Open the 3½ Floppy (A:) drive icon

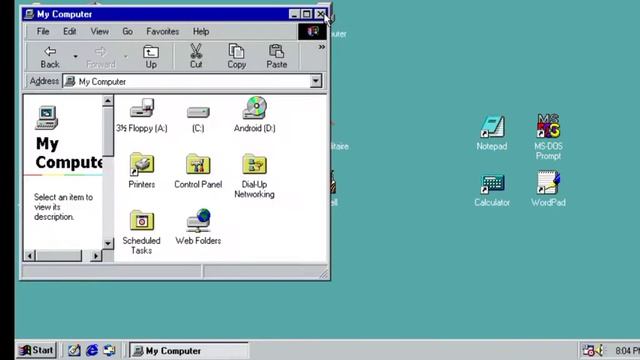[x=142, y=115]
